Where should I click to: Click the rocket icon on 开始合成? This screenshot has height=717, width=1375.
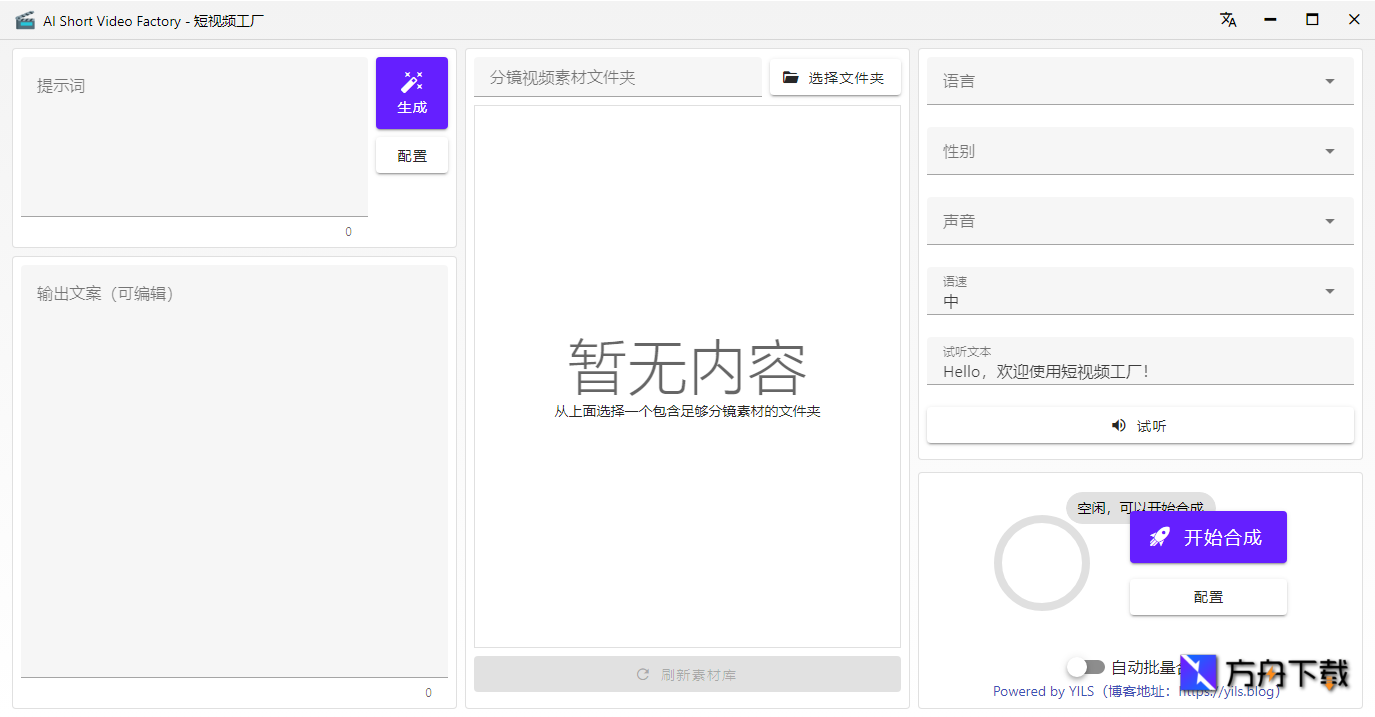1158,537
